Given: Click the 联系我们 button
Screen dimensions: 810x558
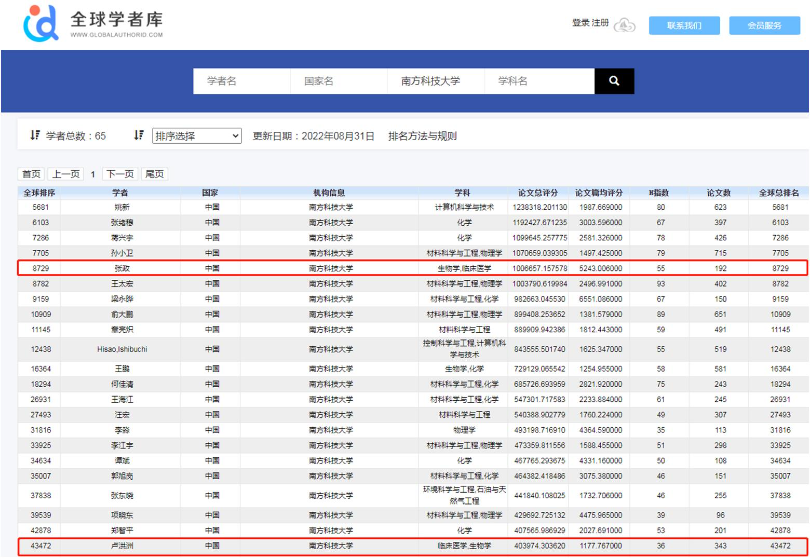Looking at the screenshot, I should (x=684, y=25).
